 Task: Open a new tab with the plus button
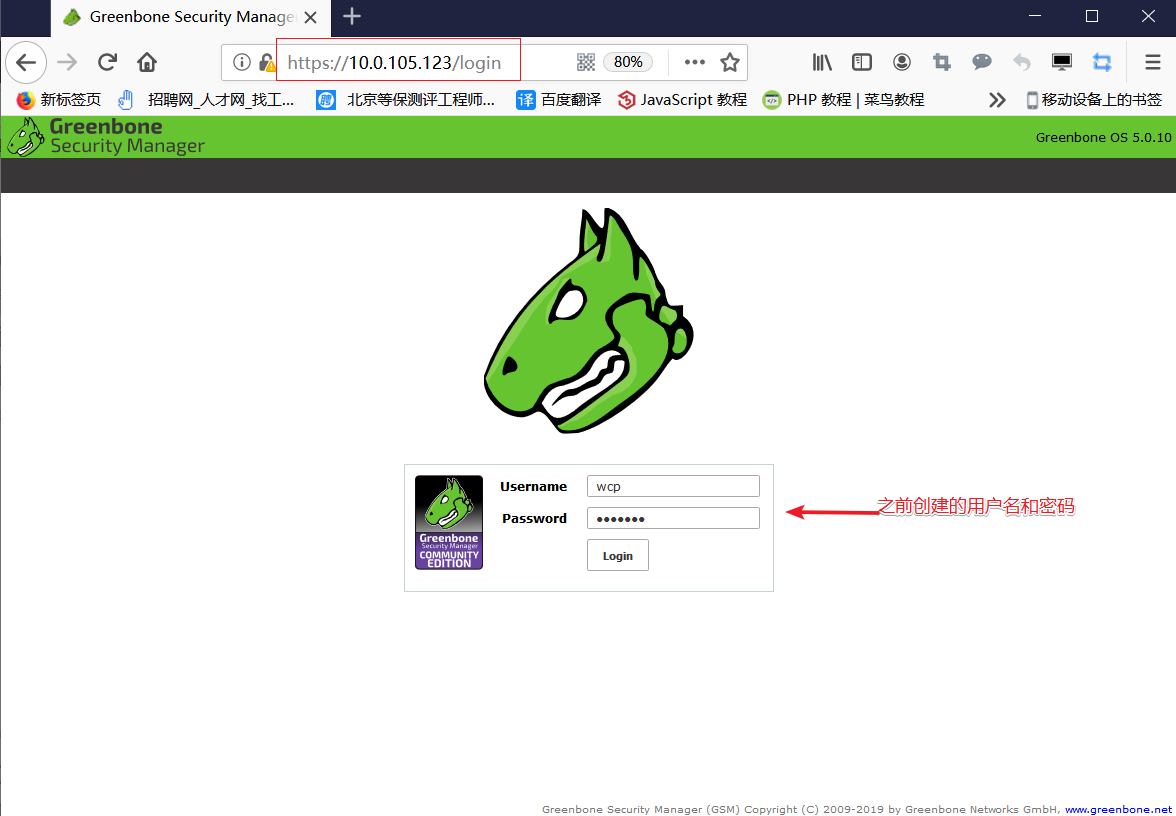pyautogui.click(x=352, y=16)
